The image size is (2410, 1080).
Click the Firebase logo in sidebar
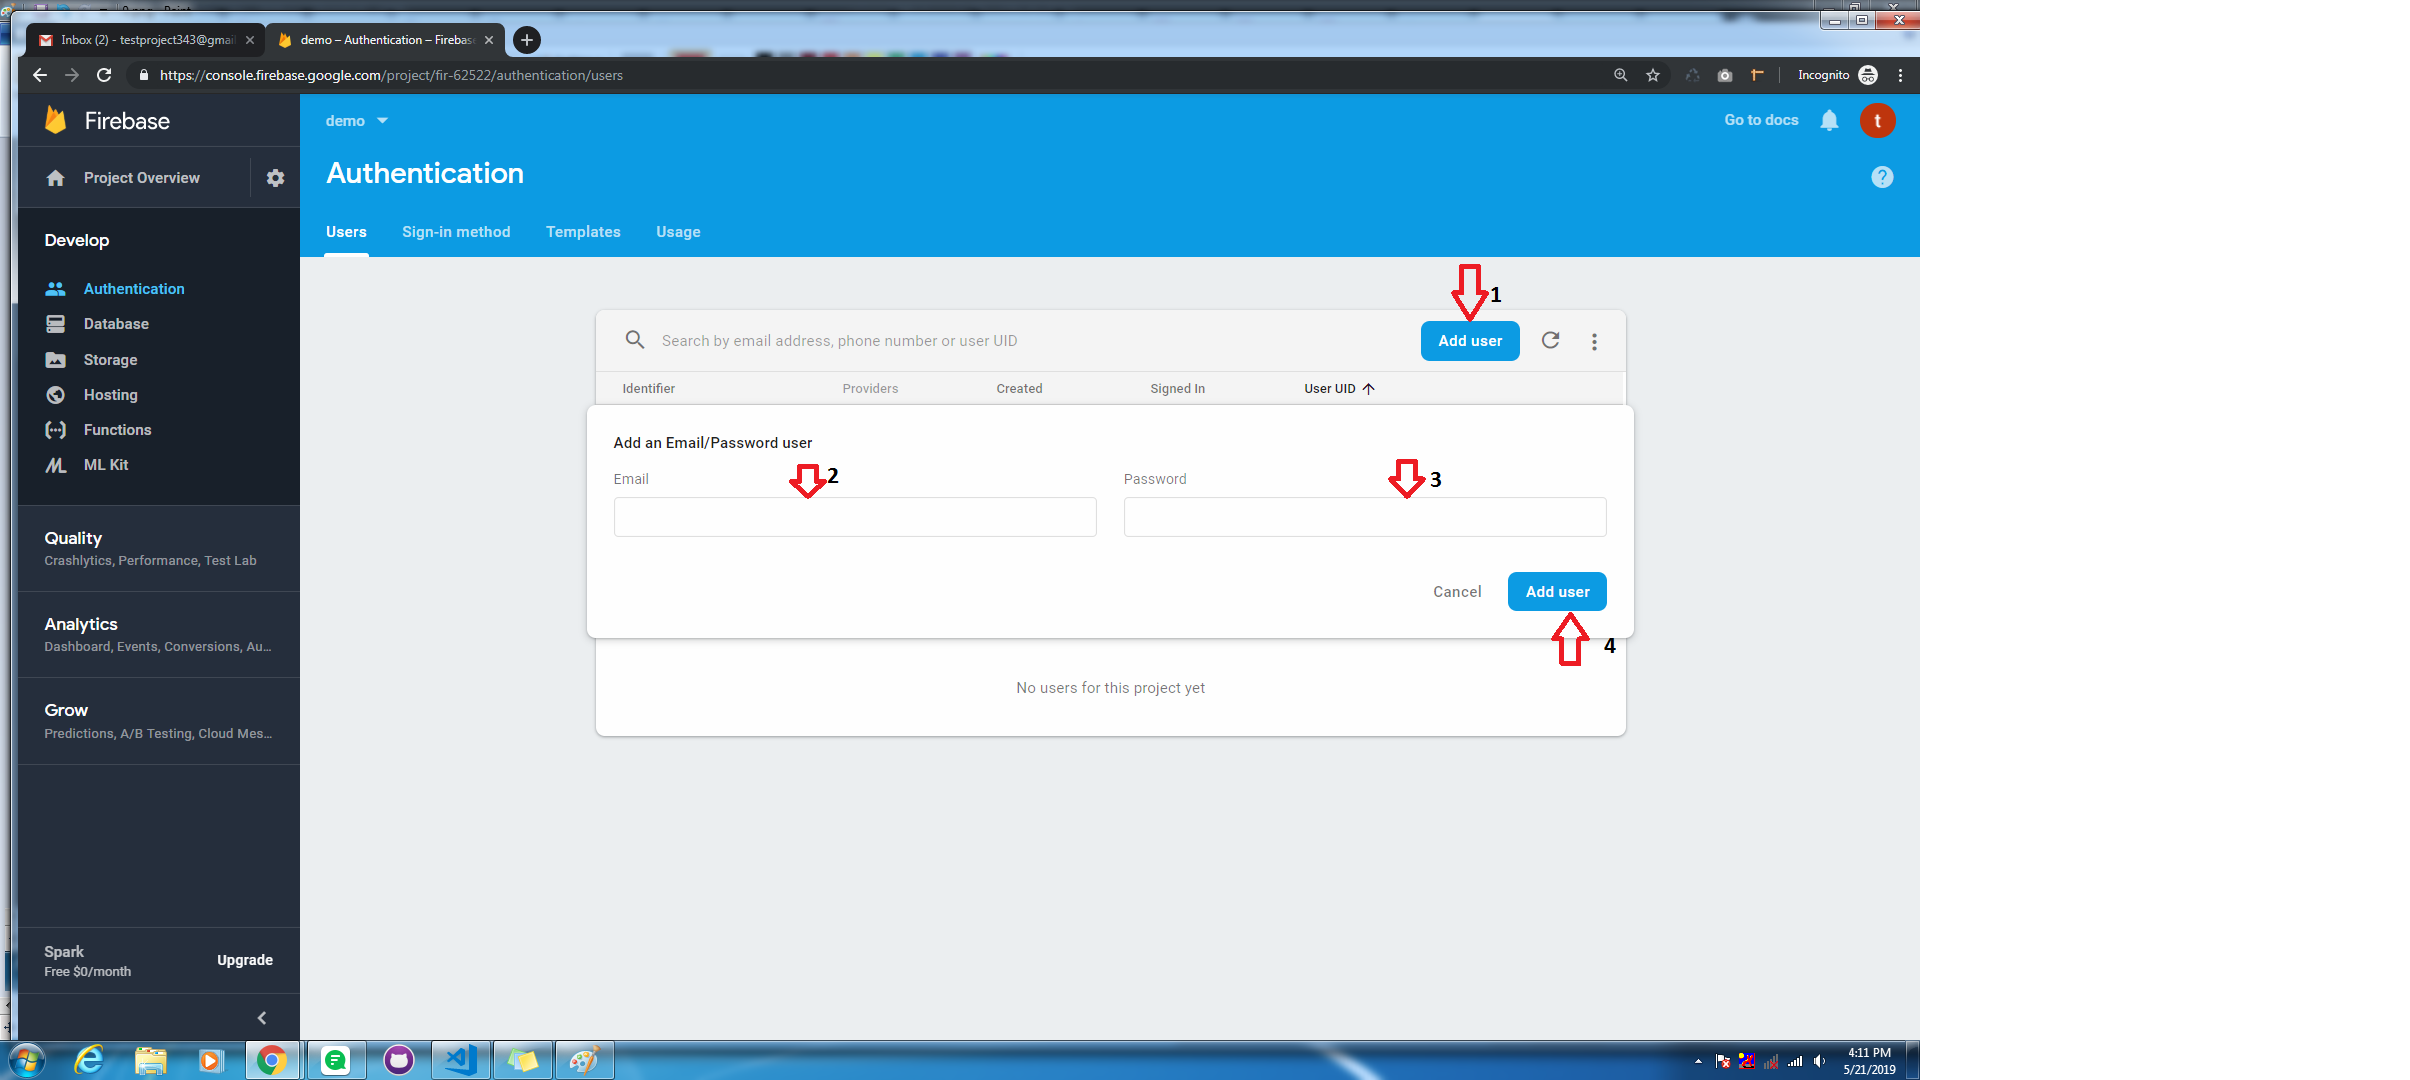[56, 121]
